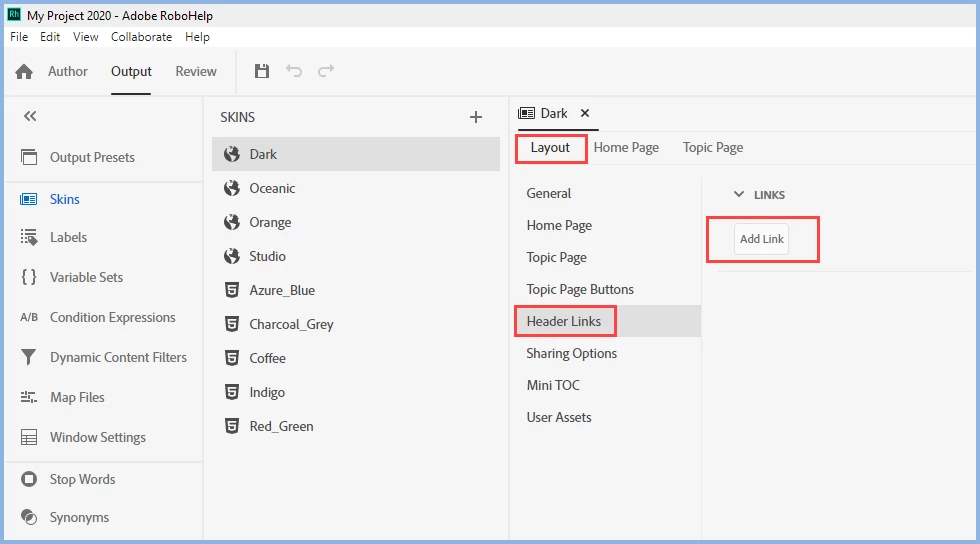The height and width of the screenshot is (544, 980).
Task: Click the globe icon beside Oceanic skin
Action: [232, 188]
